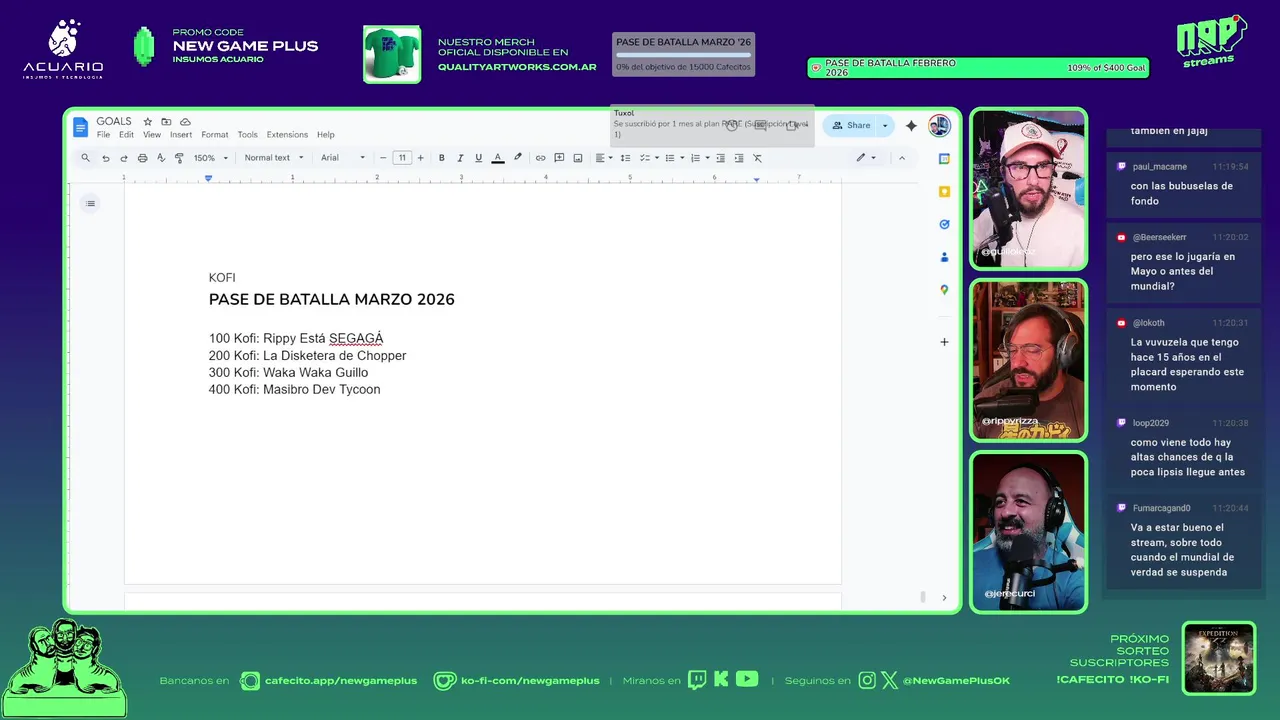Click the Add comment icon

point(559,158)
